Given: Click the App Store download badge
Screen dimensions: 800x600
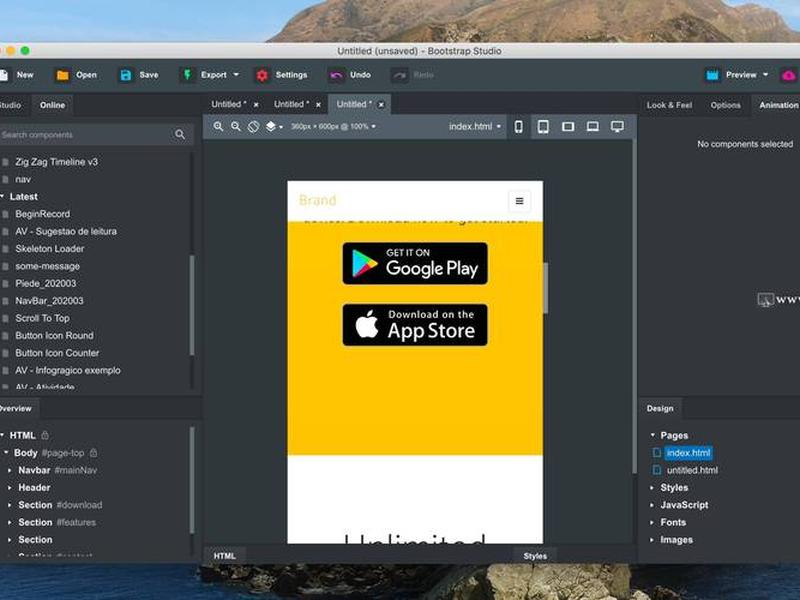Looking at the screenshot, I should [415, 325].
